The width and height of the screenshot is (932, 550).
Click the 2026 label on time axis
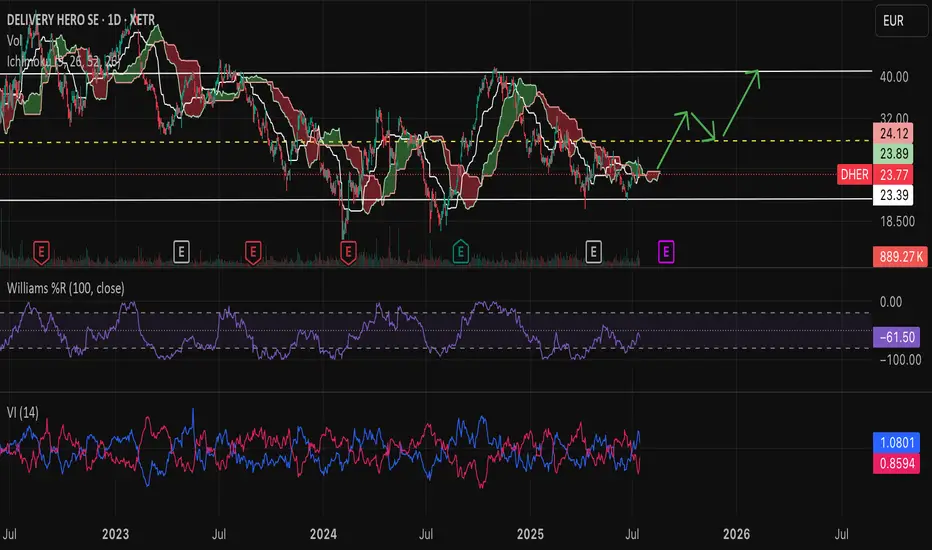pos(736,534)
